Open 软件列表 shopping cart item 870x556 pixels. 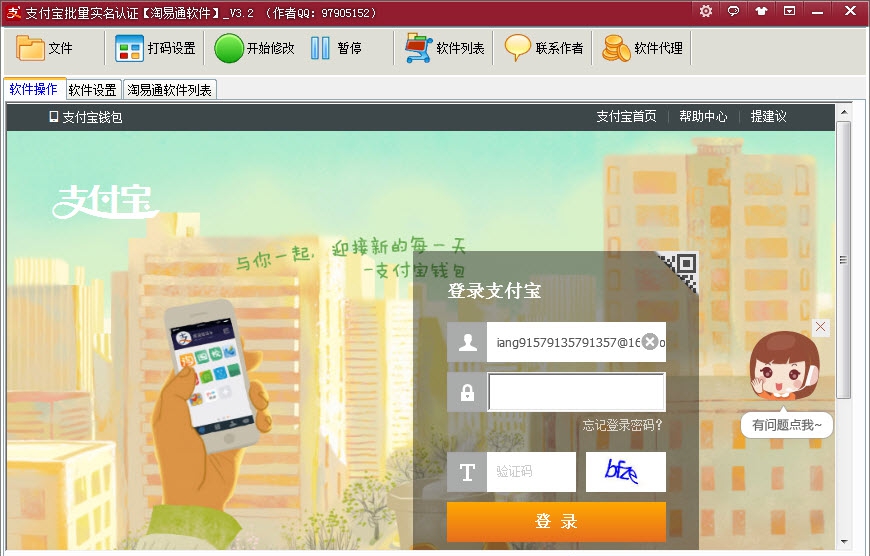[444, 48]
